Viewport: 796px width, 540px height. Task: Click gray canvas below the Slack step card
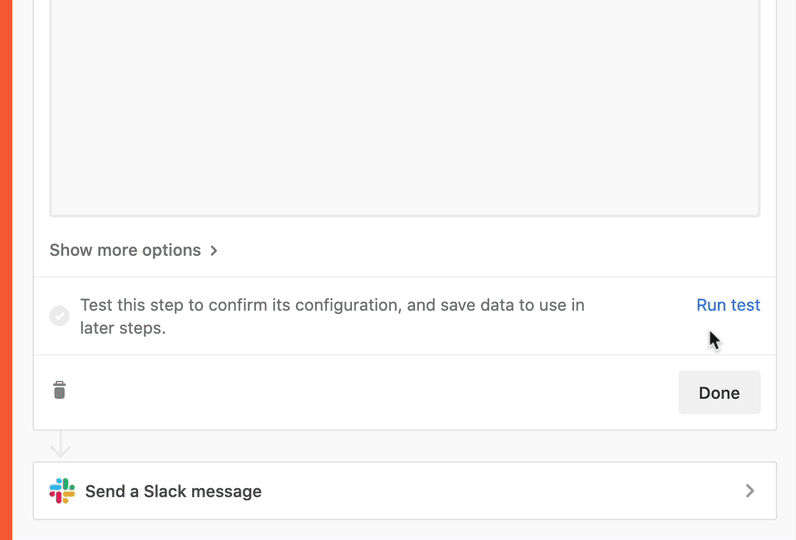pyautogui.click(x=404, y=530)
